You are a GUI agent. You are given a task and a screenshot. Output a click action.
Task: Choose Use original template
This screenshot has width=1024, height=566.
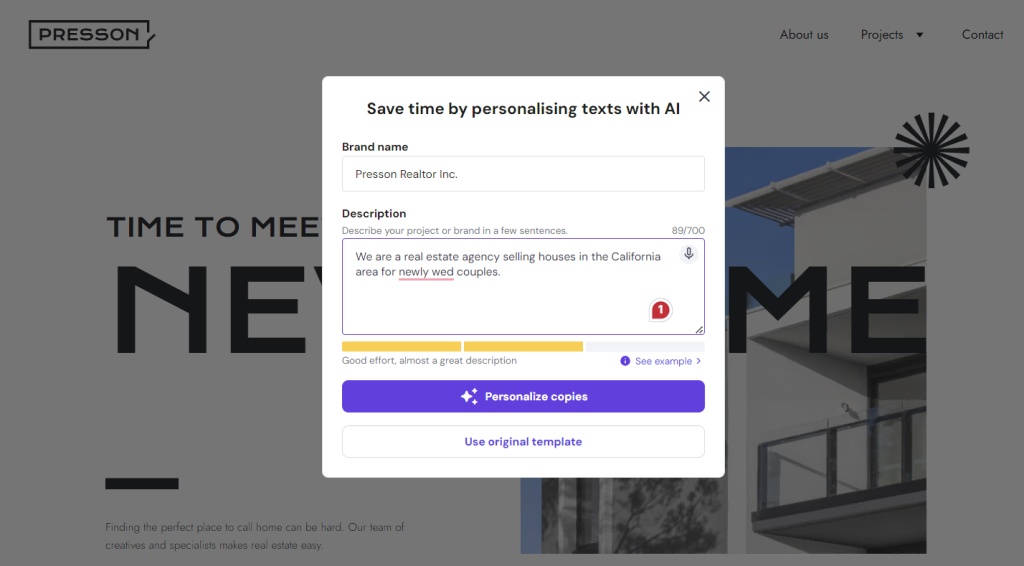tap(523, 442)
